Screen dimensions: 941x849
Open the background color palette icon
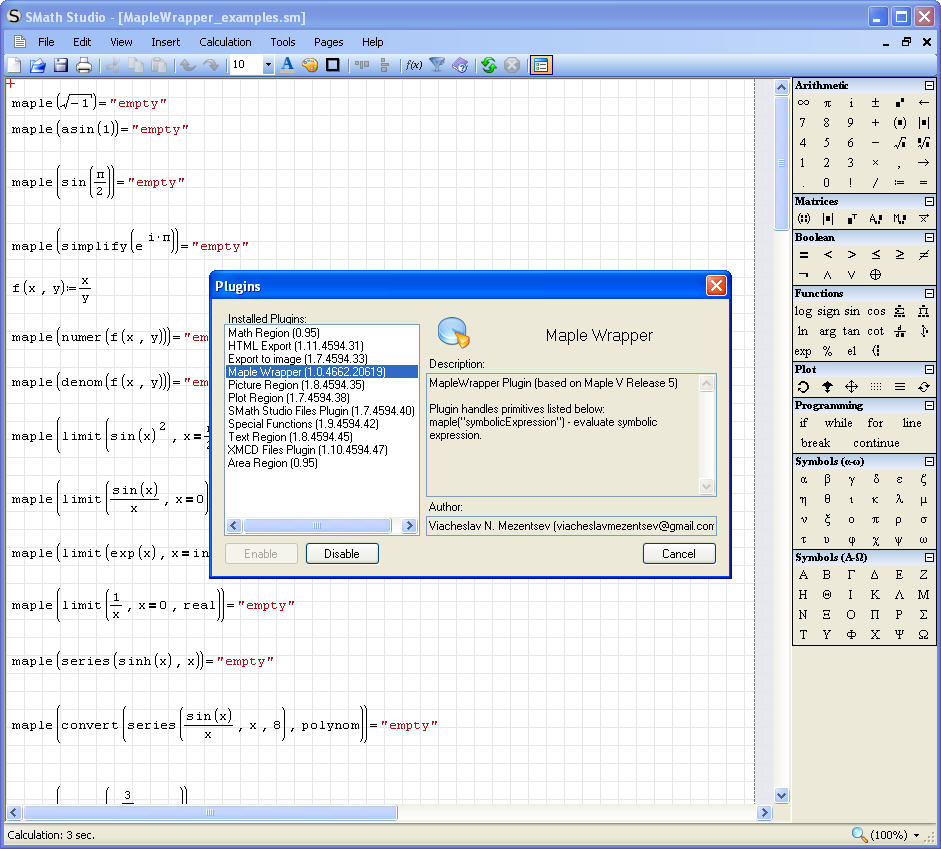[x=310, y=65]
